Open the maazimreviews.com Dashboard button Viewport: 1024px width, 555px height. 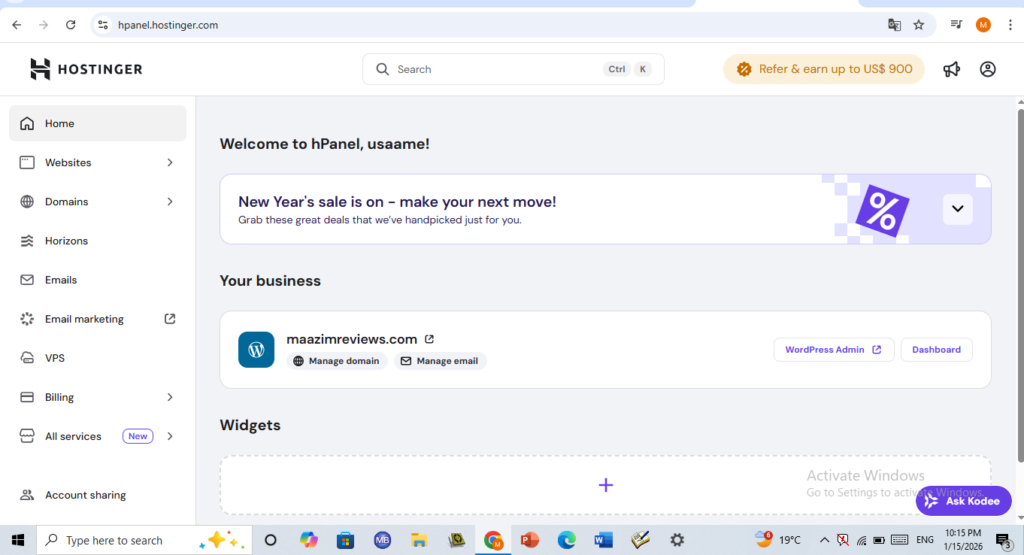[x=936, y=349]
